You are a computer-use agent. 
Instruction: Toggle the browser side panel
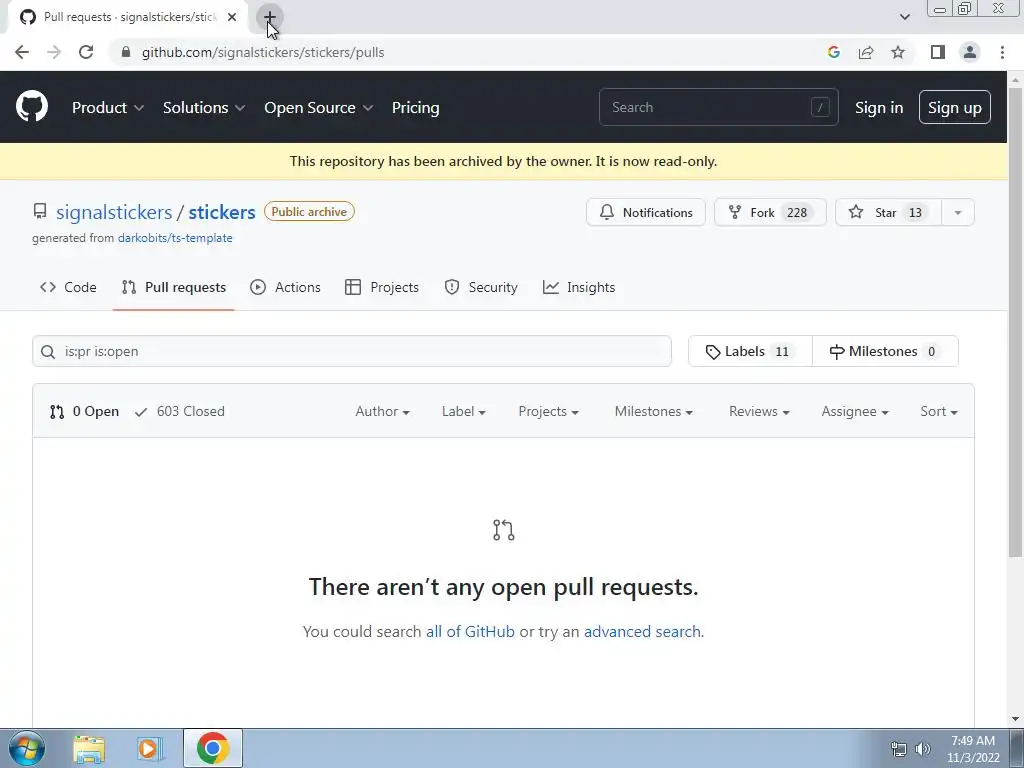(x=938, y=52)
